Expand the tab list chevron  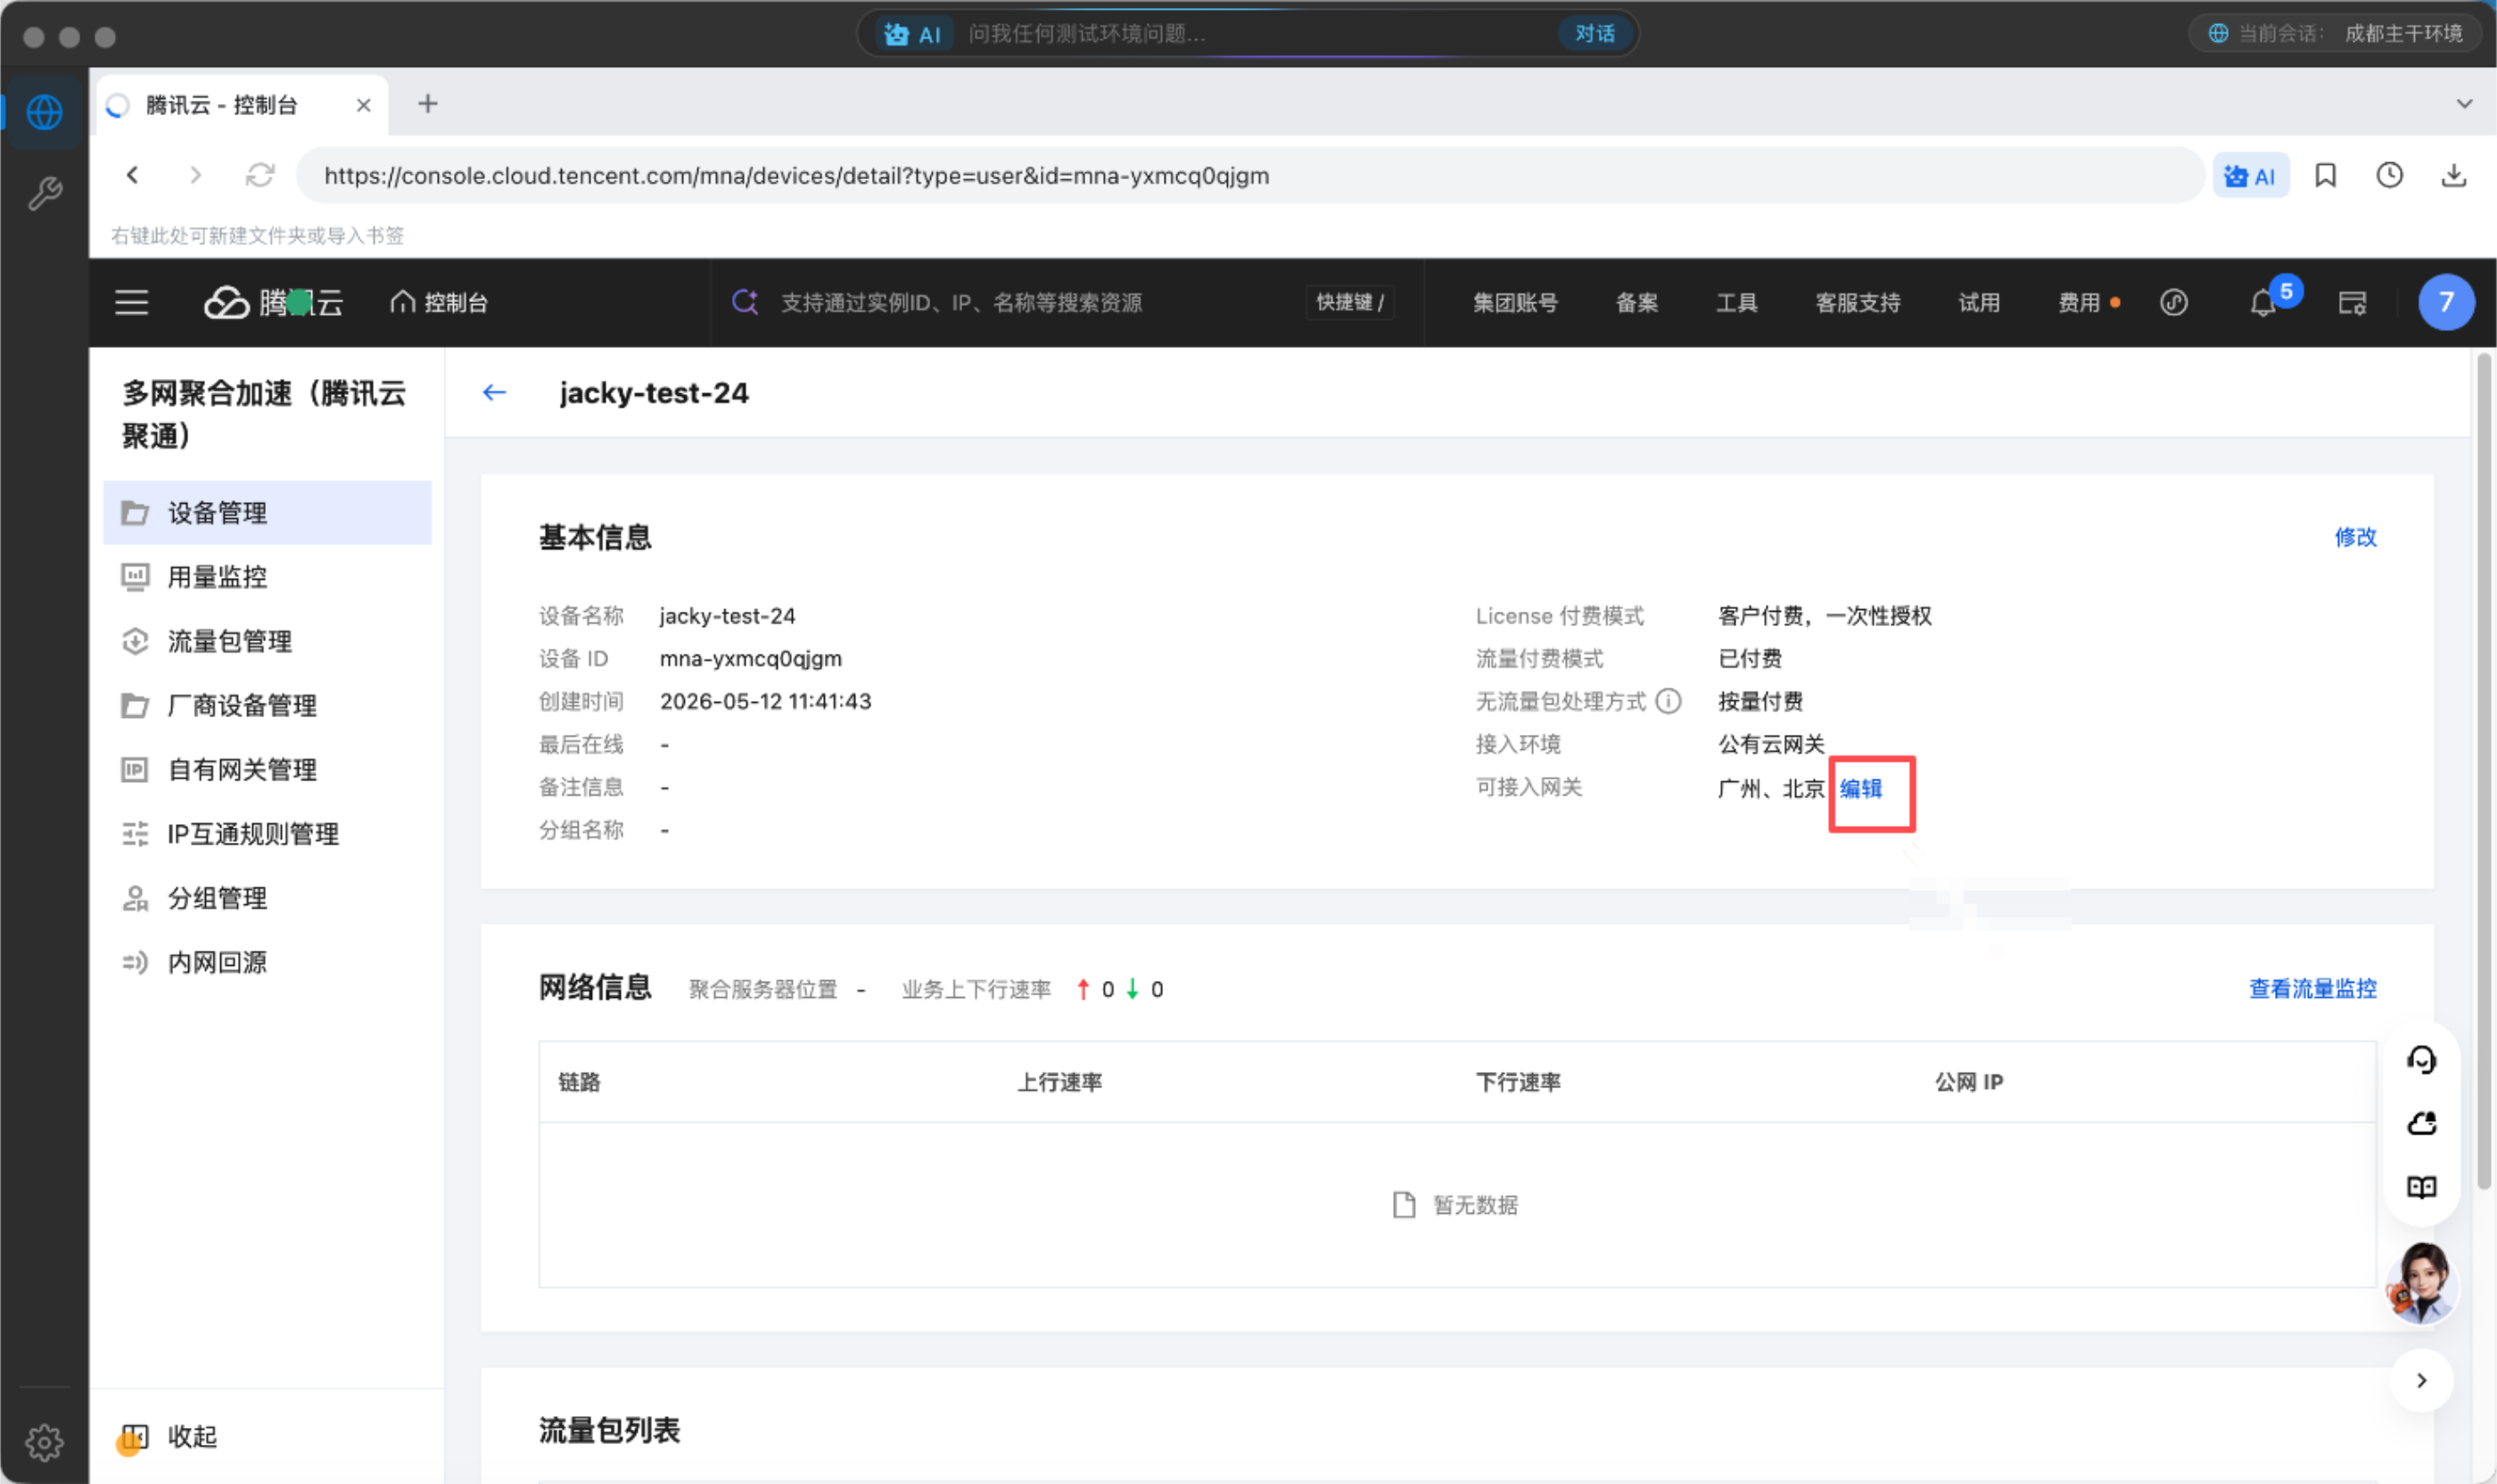pos(2465,104)
